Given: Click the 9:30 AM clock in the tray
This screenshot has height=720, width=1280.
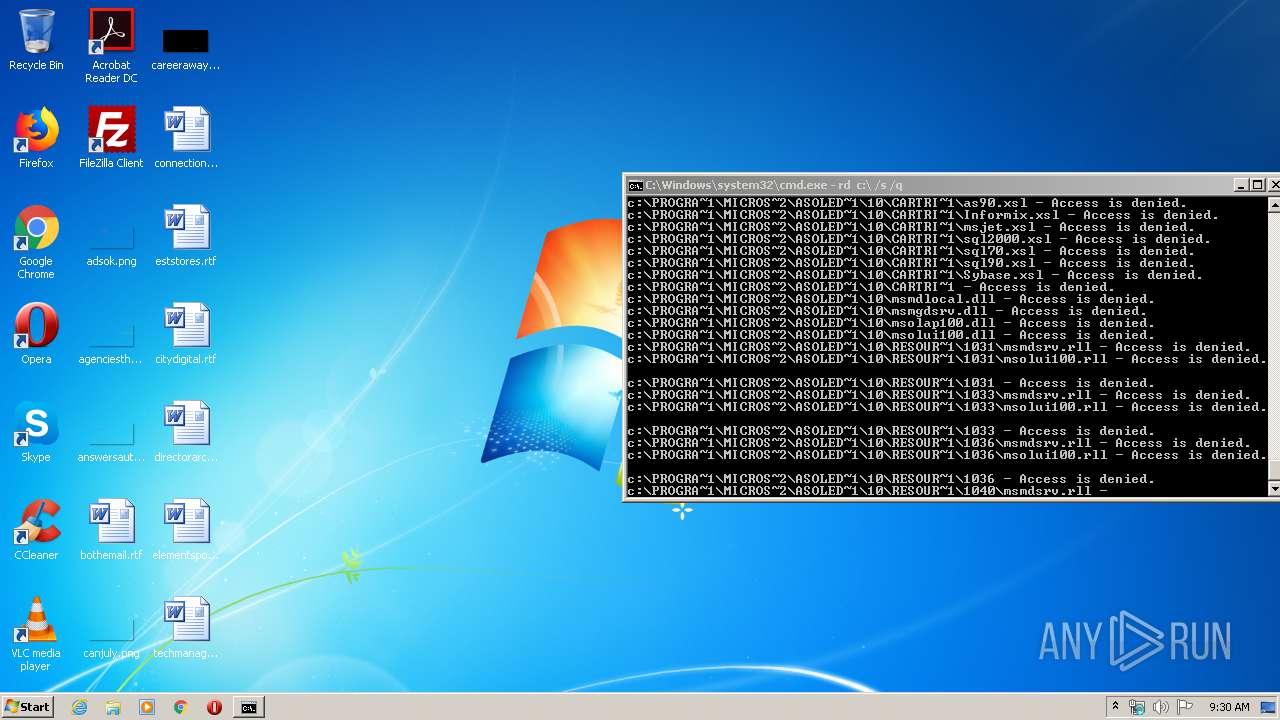Looking at the screenshot, I should click(x=1229, y=707).
